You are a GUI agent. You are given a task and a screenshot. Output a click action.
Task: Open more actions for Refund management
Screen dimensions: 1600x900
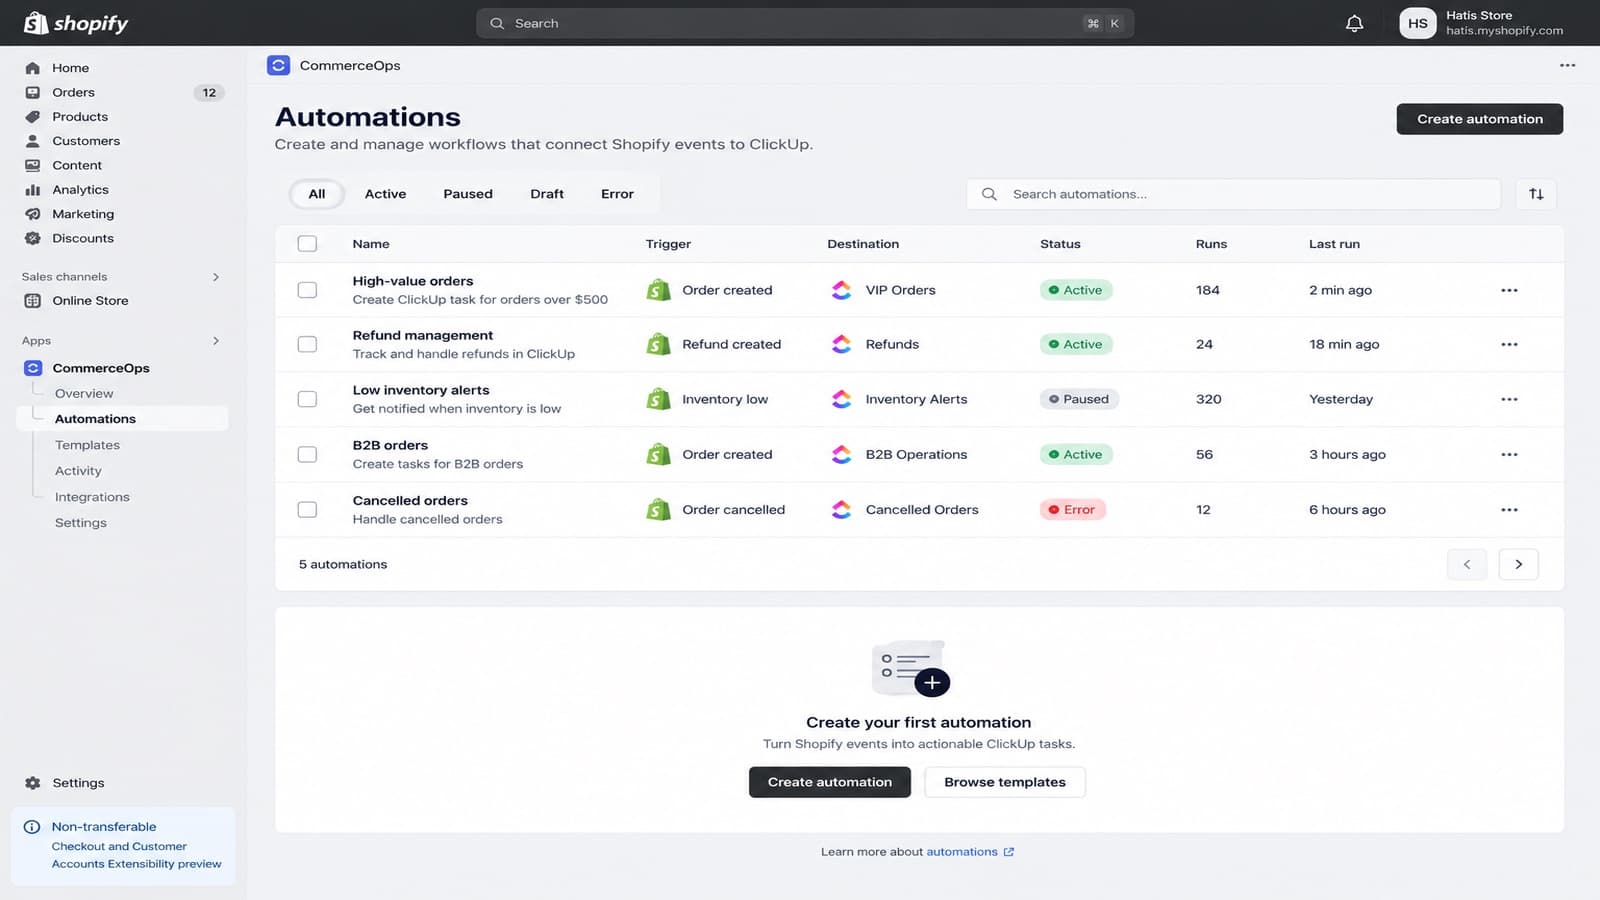tap(1509, 344)
